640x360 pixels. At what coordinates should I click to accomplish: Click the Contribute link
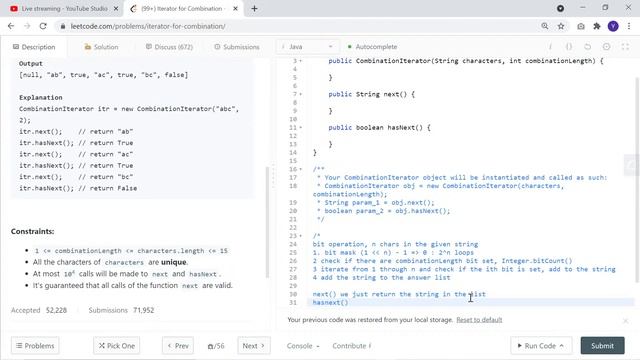coord(351,346)
